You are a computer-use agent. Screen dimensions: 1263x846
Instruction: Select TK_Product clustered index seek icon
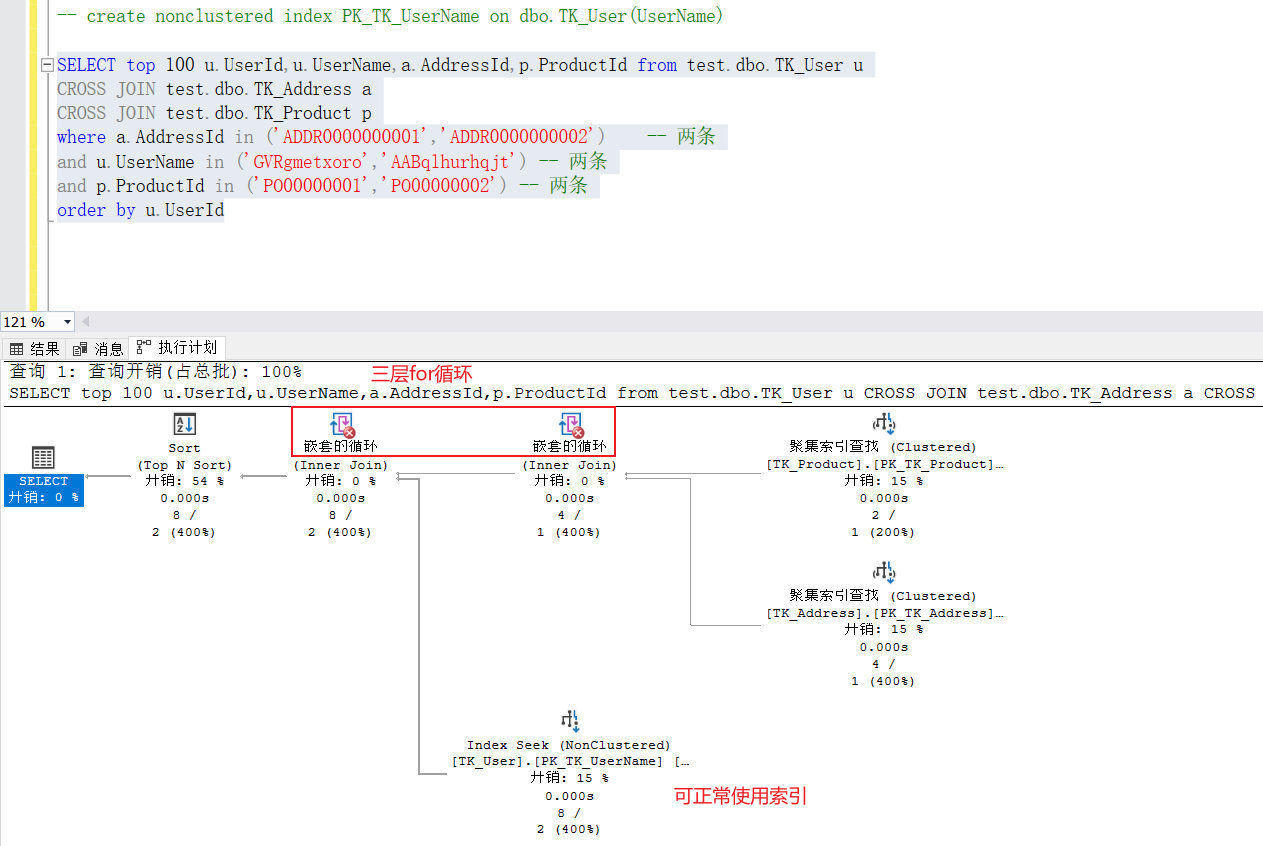click(x=883, y=424)
